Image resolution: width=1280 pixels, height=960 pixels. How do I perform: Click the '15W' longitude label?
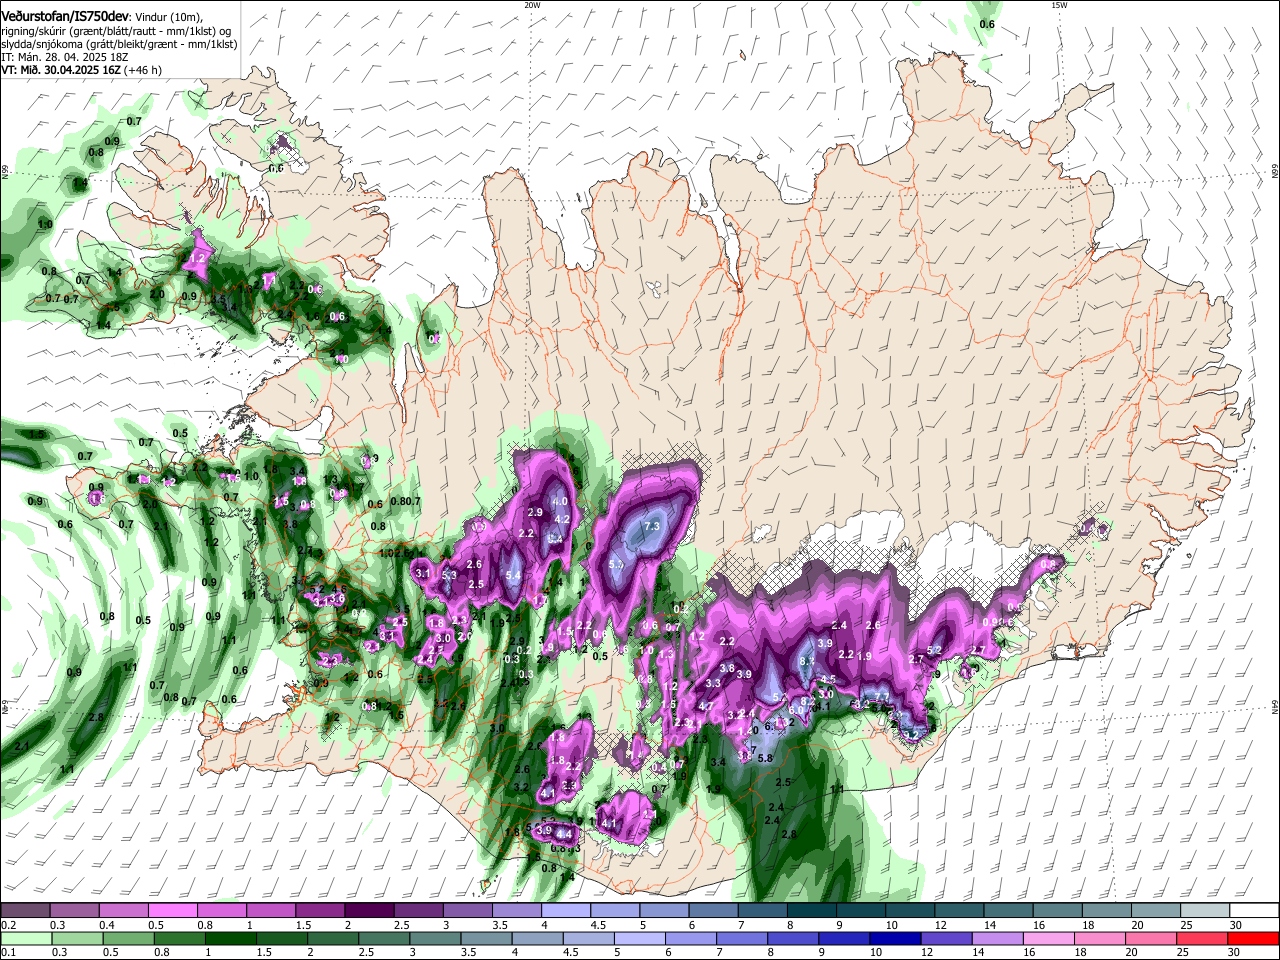coord(1059,5)
